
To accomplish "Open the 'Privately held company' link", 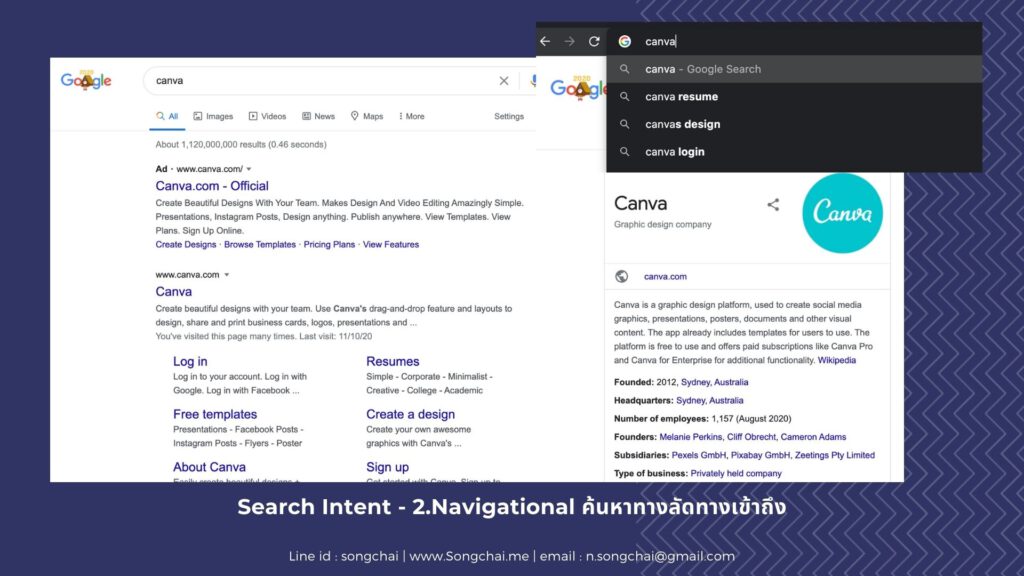I will pos(736,473).
